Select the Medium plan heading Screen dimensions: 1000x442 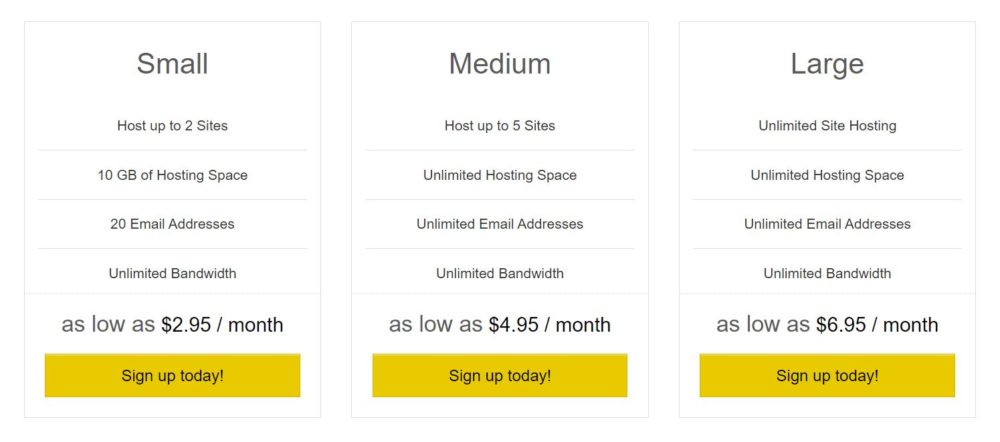click(499, 64)
